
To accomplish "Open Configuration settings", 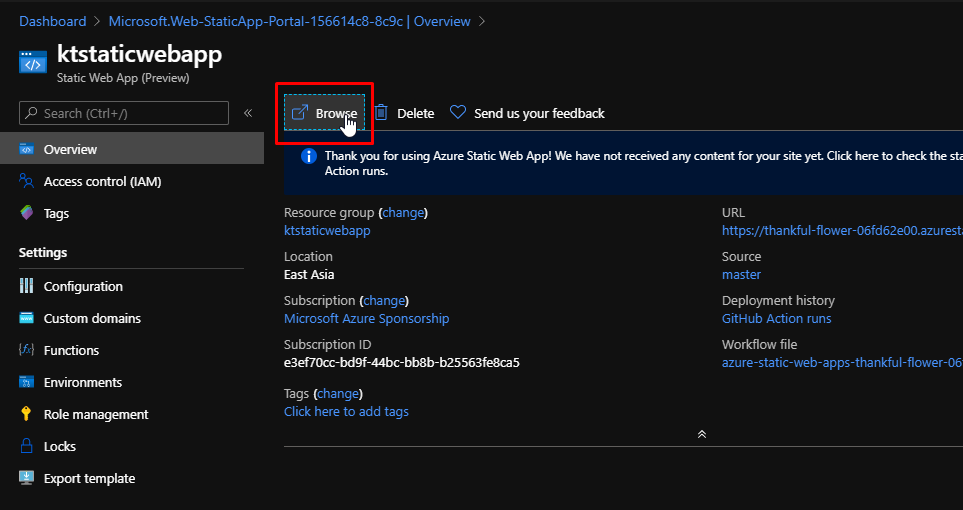I will 83,286.
